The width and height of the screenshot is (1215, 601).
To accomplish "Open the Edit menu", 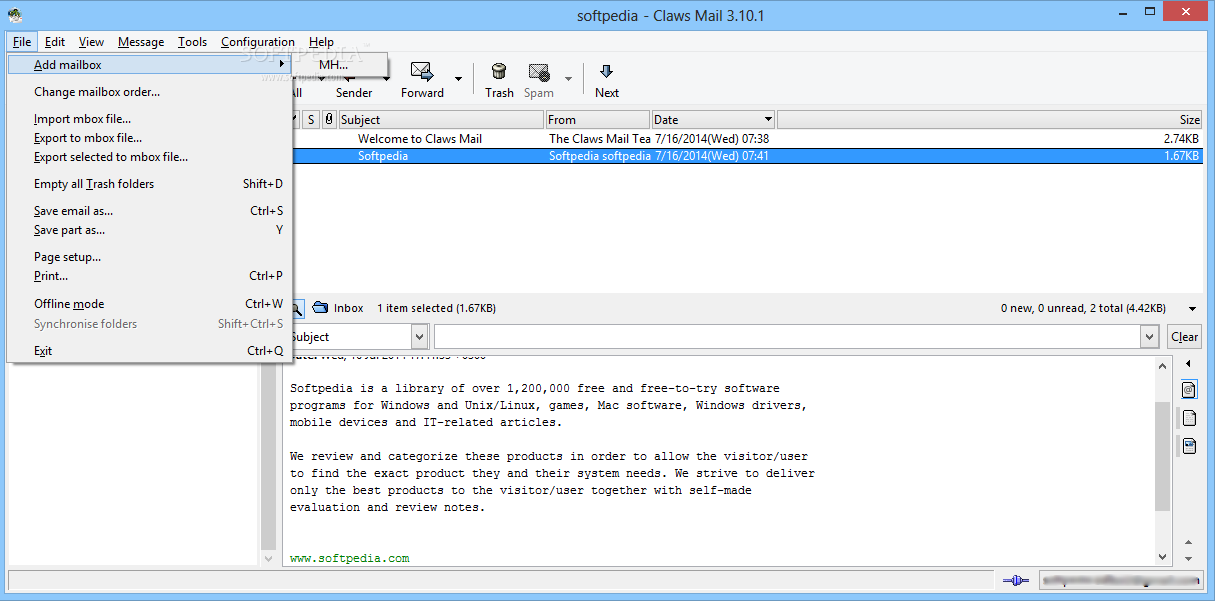I will pos(55,42).
